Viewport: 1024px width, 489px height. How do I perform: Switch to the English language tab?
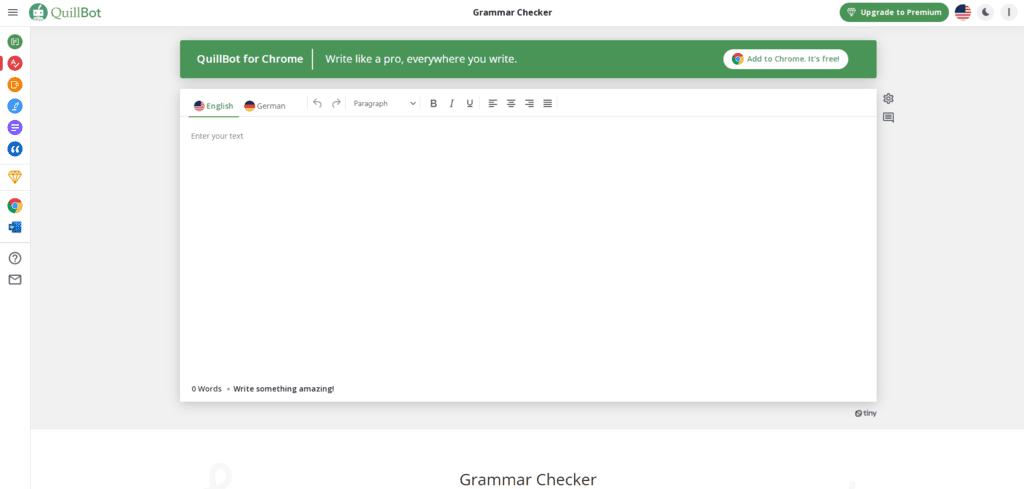[214, 106]
